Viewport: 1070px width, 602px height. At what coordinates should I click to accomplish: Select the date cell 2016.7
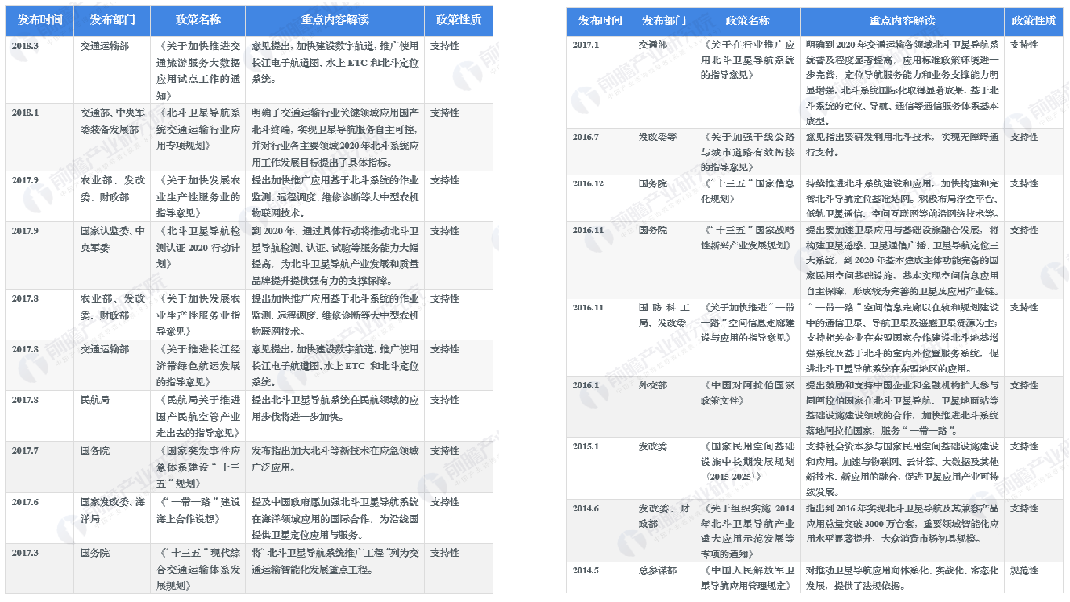click(585, 137)
